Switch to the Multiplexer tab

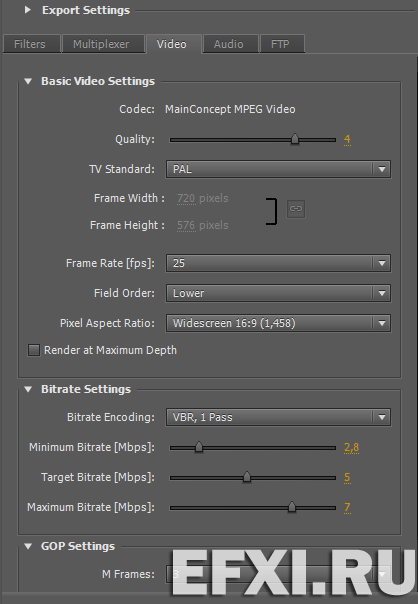102,44
